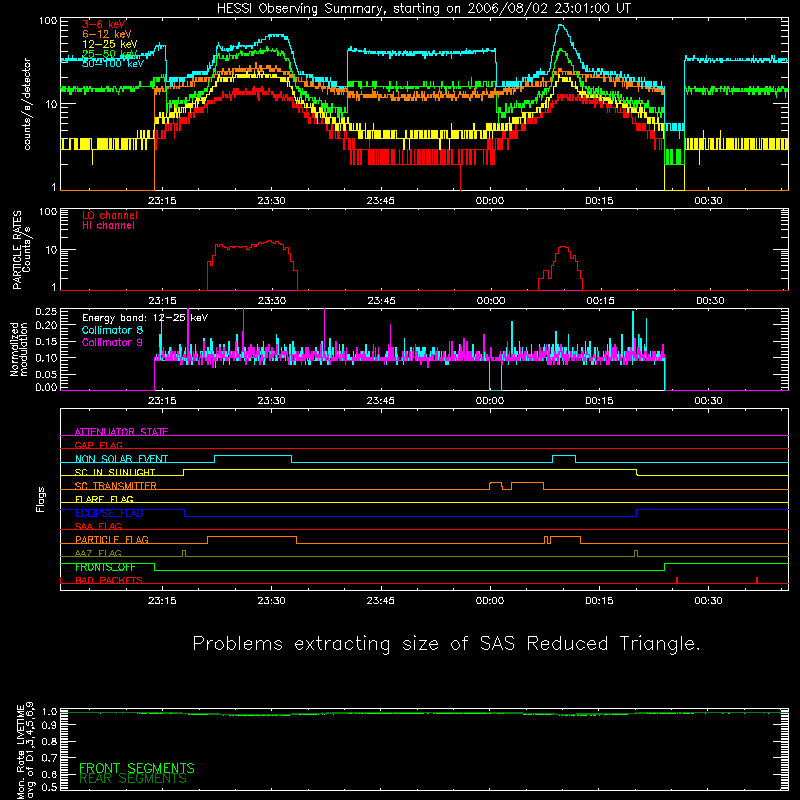Image resolution: width=800 pixels, height=800 pixels.
Task: Select the NON_SOLAR_EVENT flag label
Action: coord(121,459)
